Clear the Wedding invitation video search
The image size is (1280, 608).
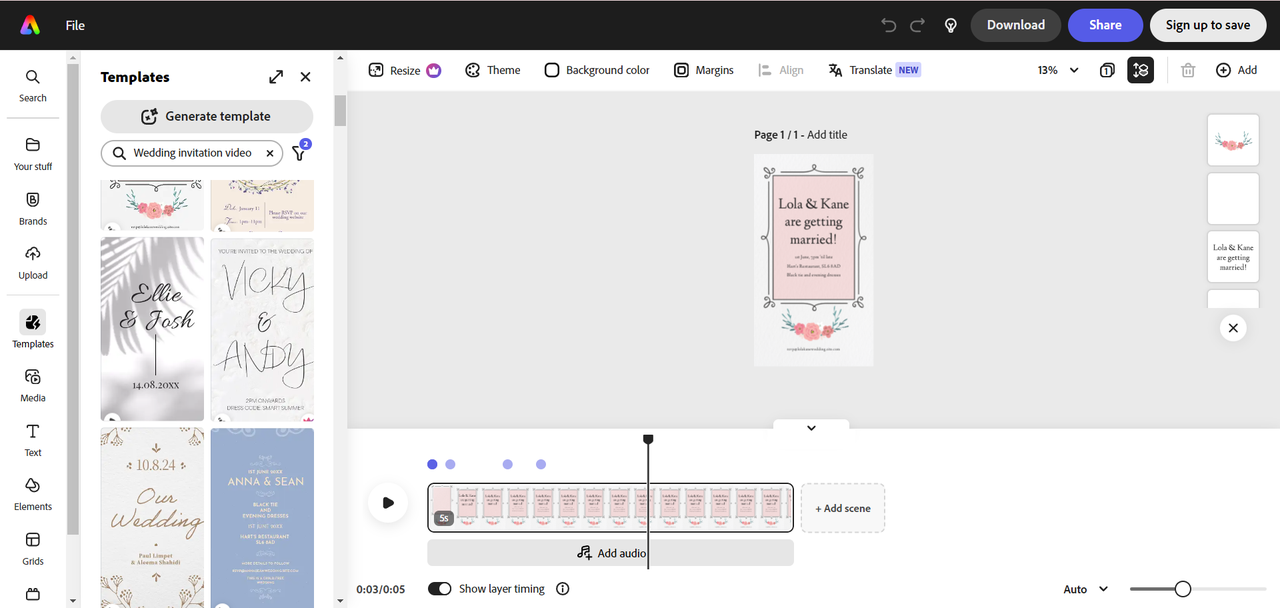click(x=270, y=153)
